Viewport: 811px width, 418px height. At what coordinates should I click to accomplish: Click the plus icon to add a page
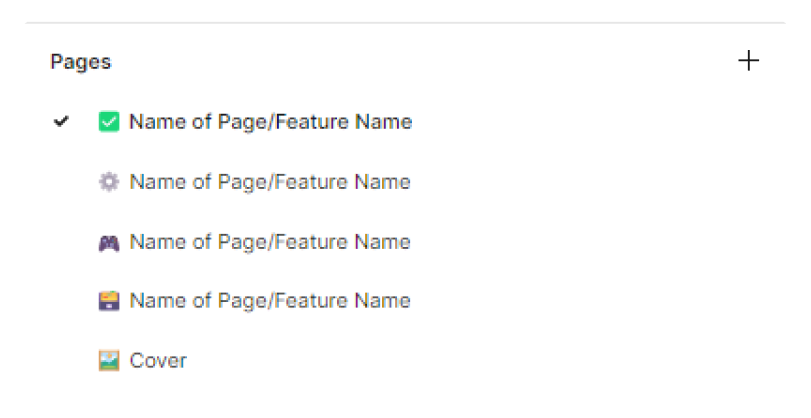coord(748,61)
